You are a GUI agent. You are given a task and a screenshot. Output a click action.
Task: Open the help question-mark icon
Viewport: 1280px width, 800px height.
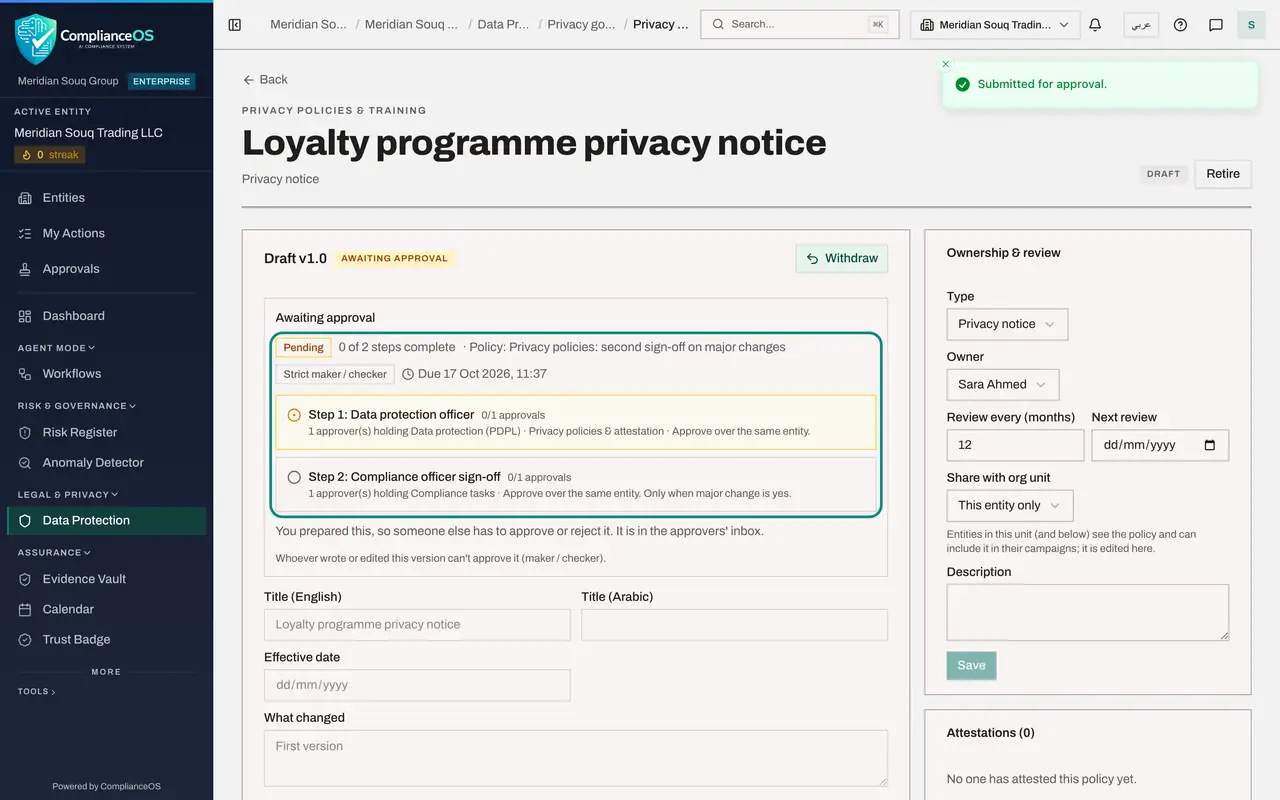pos(1180,25)
